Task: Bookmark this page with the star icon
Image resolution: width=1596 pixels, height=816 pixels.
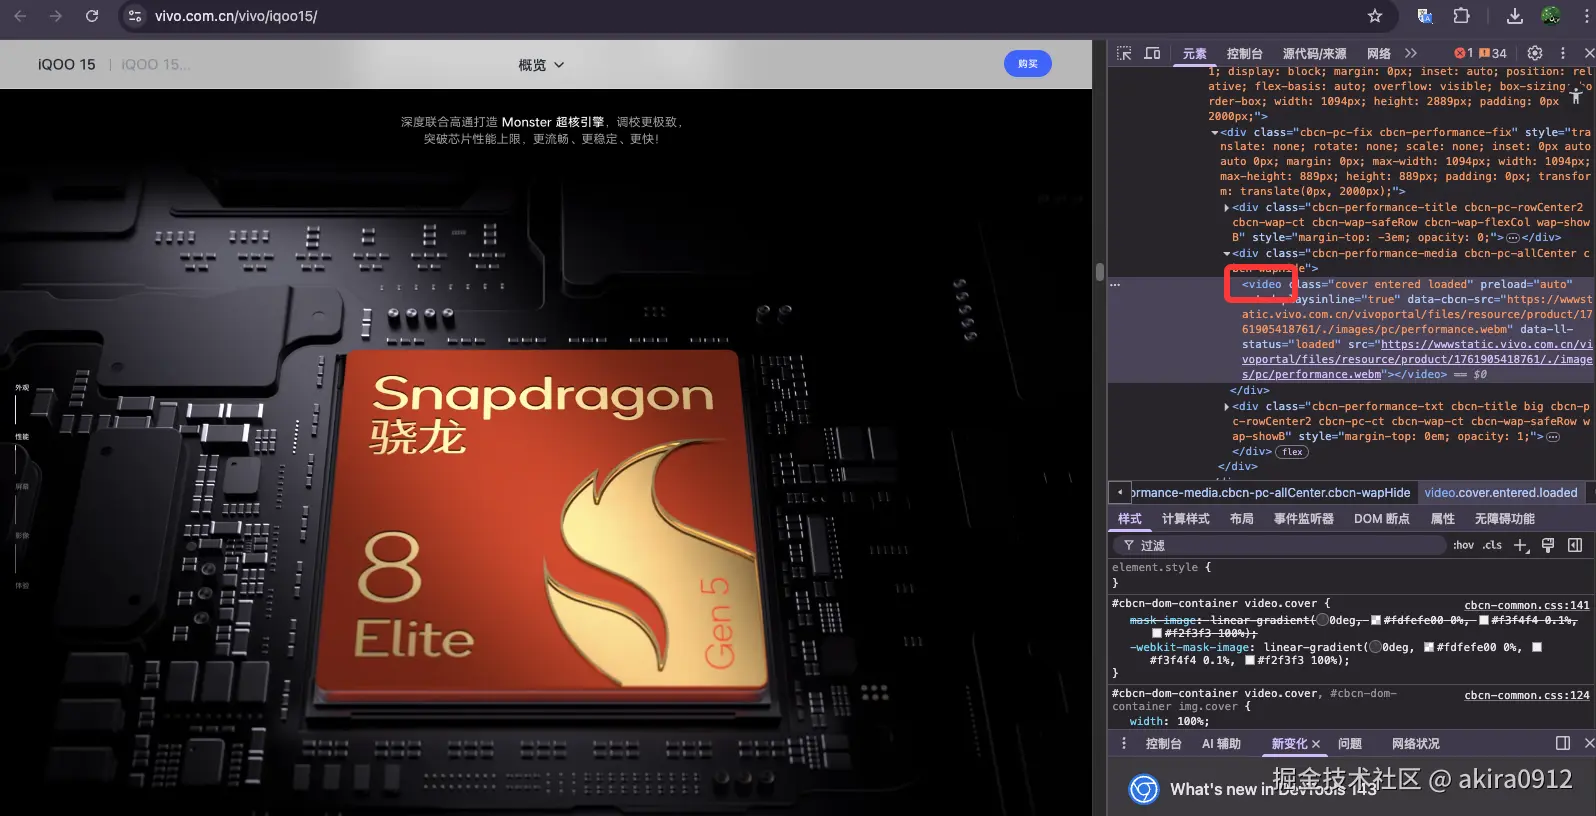Action: click(x=1375, y=16)
